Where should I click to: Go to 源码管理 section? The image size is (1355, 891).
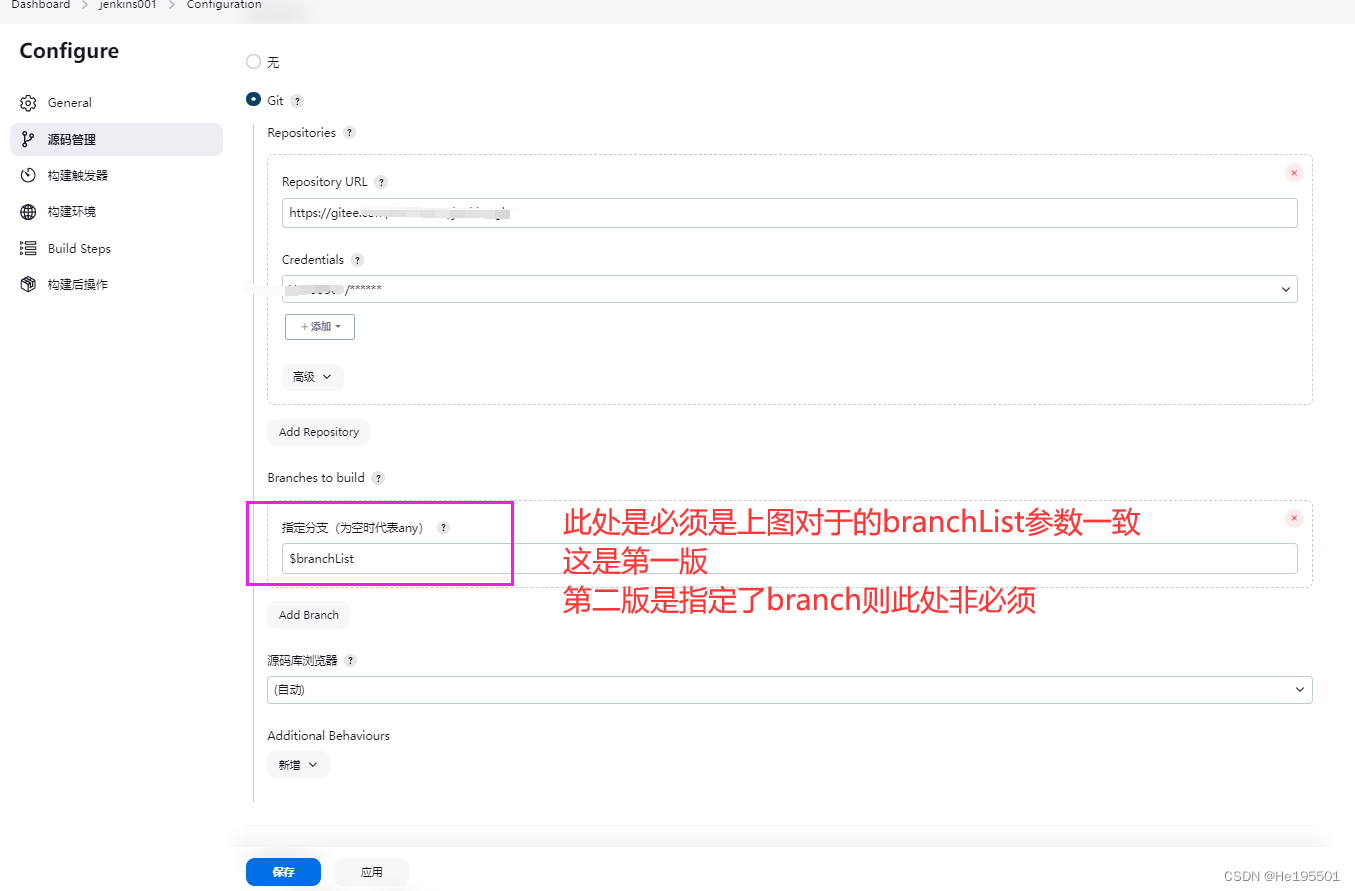116,139
